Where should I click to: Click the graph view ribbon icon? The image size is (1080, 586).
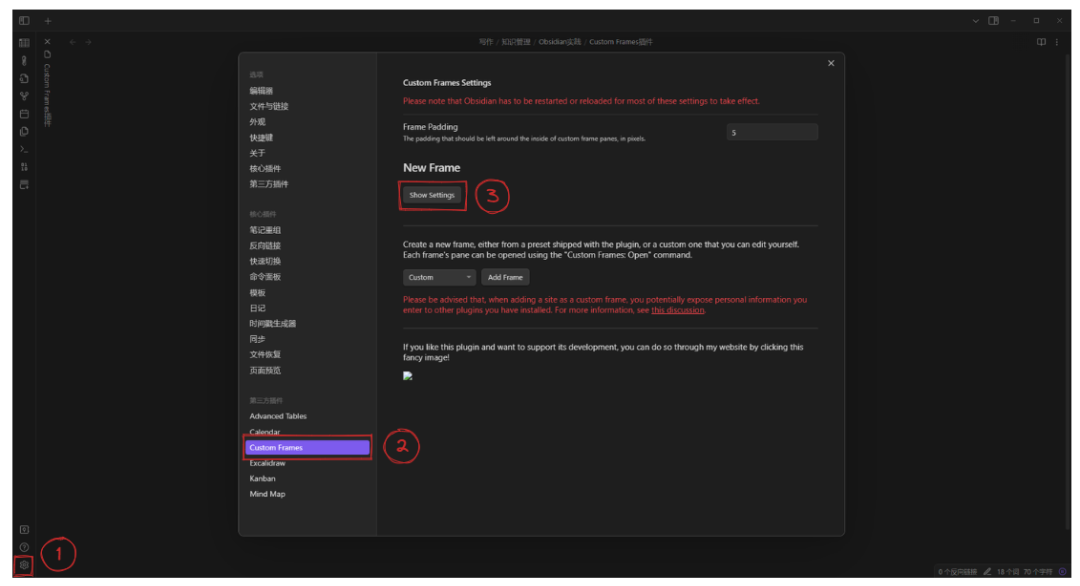(x=24, y=96)
